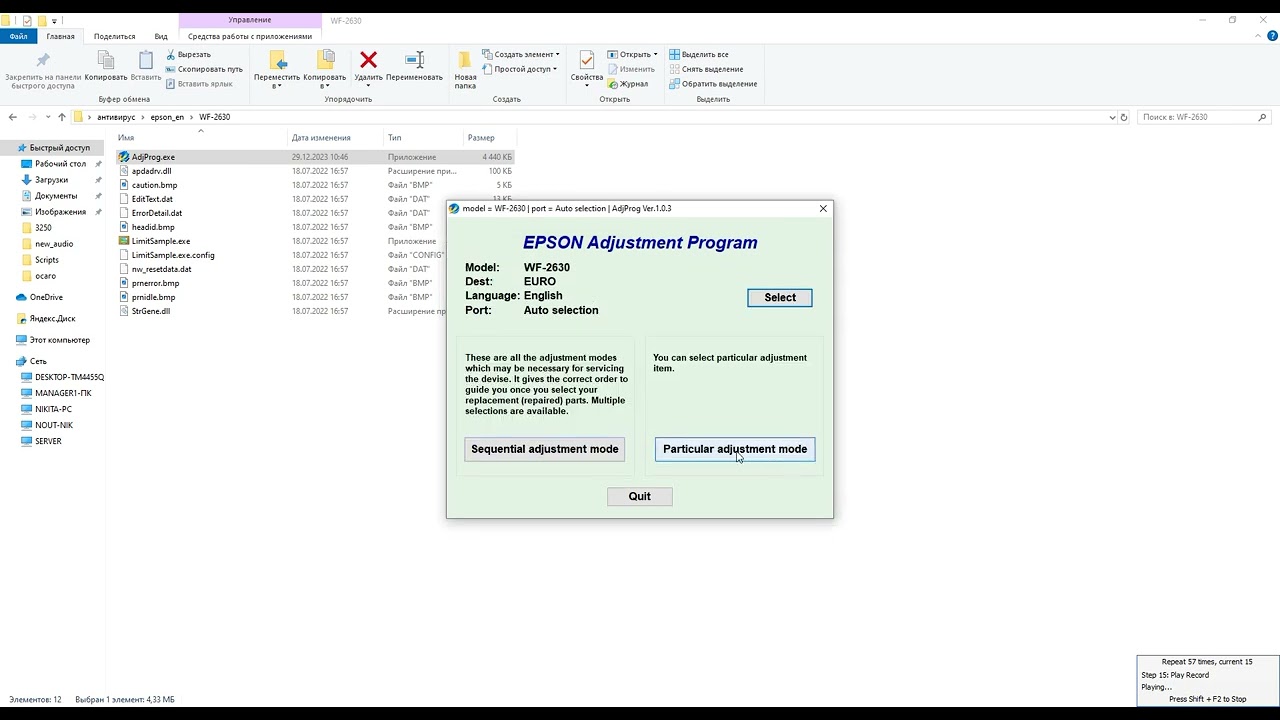
Task: Create a new folder (Новая папка)
Action: tap(465, 70)
